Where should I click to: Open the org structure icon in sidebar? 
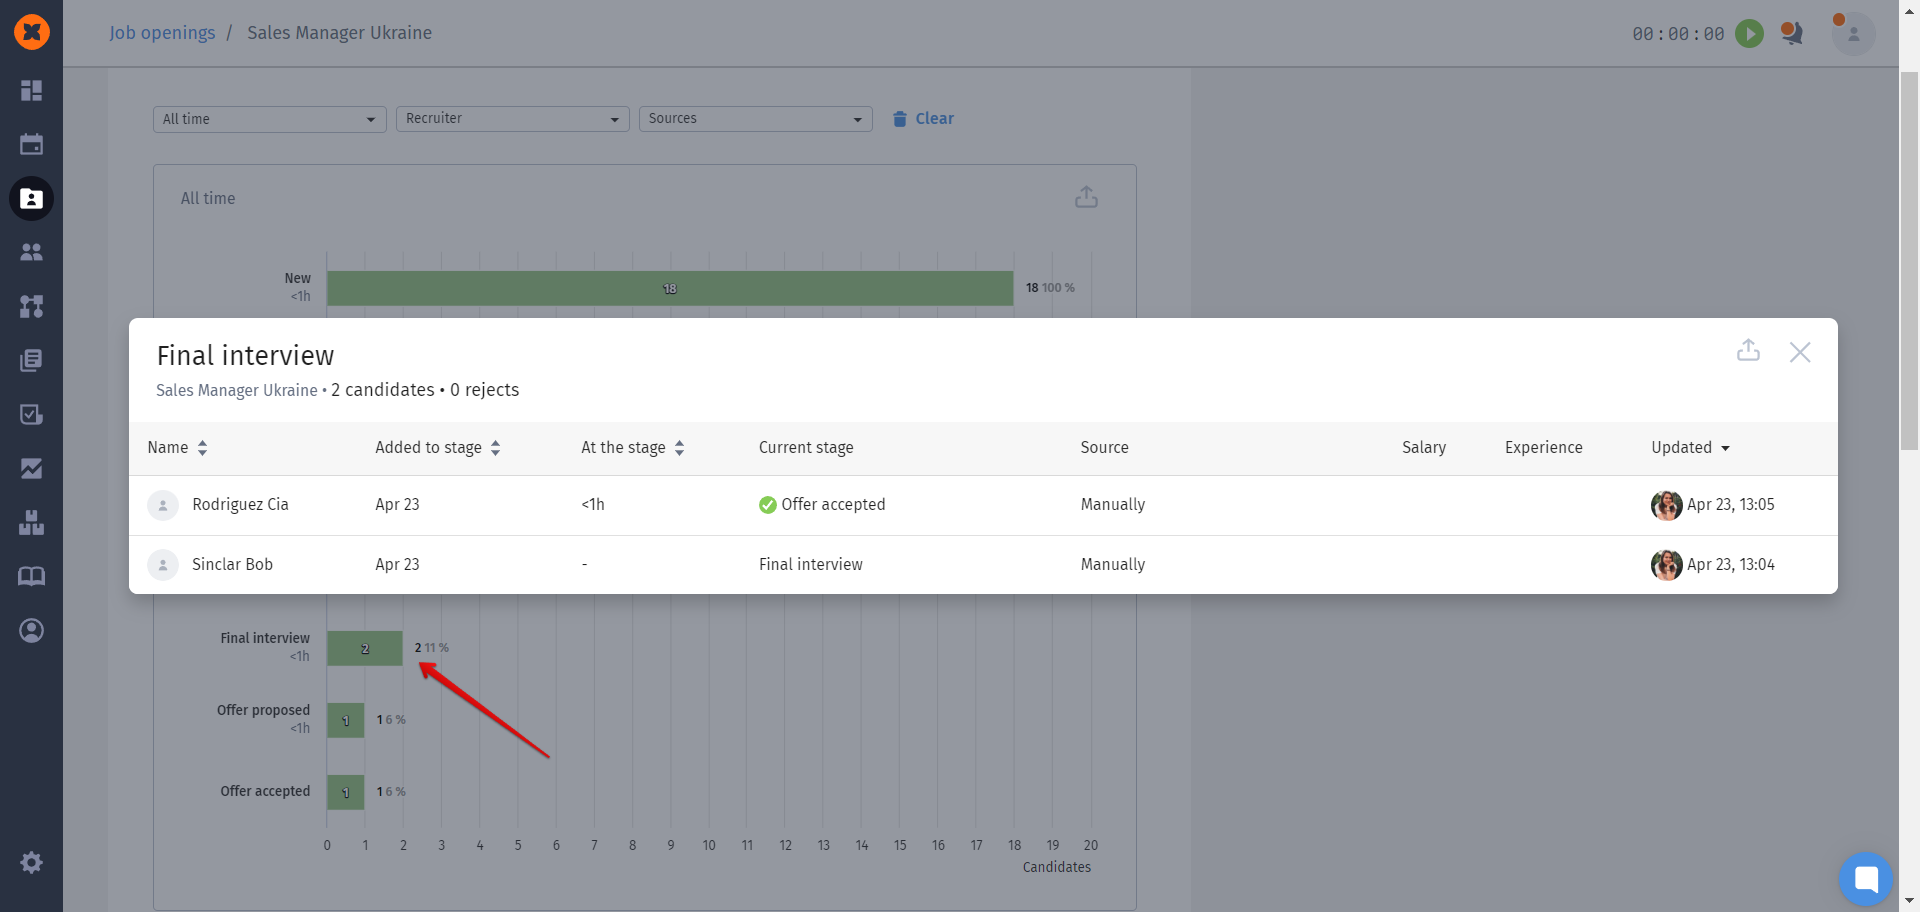click(32, 306)
